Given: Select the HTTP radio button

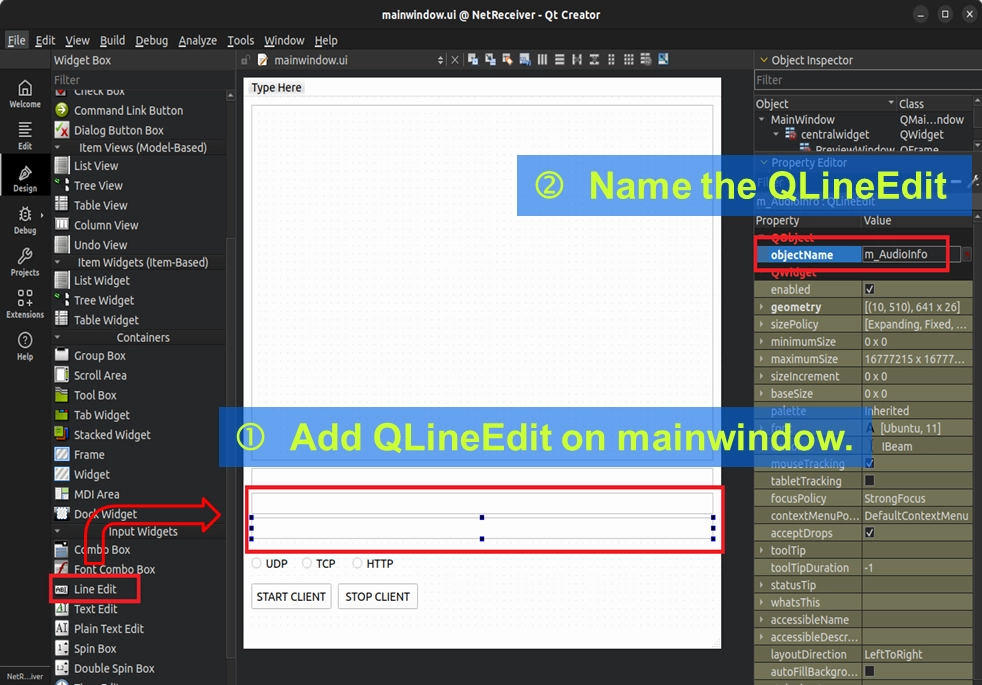Looking at the screenshot, I should (x=373, y=564).
